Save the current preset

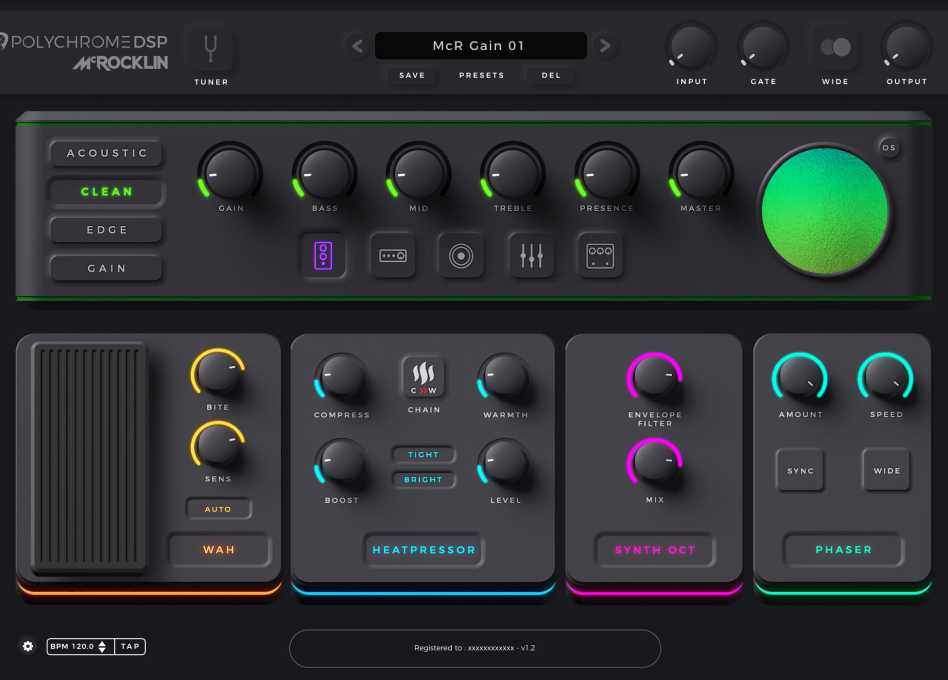[x=412, y=75]
